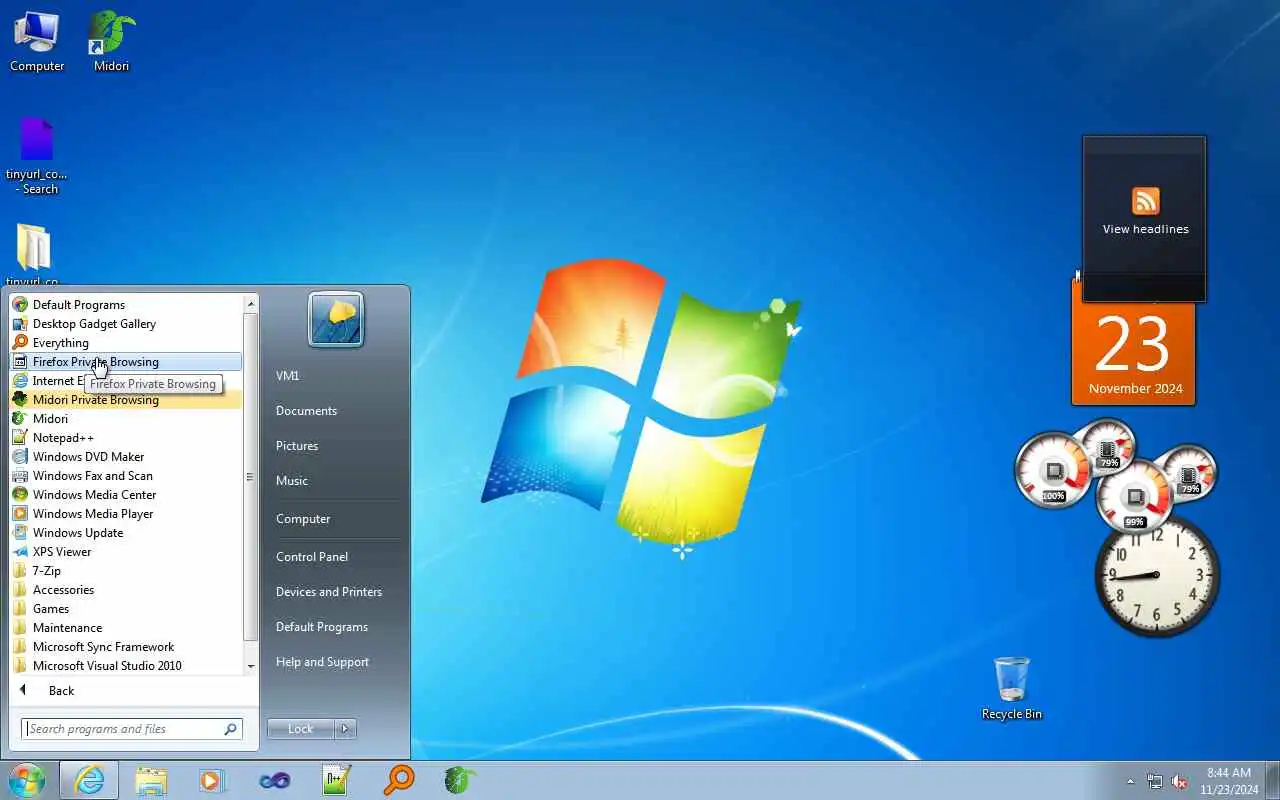Open Windows Explorer from the taskbar

(x=151, y=780)
